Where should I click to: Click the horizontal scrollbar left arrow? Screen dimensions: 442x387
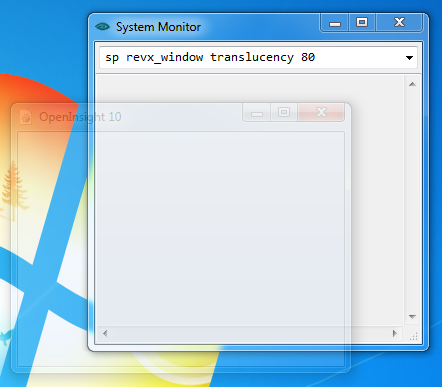[105, 333]
